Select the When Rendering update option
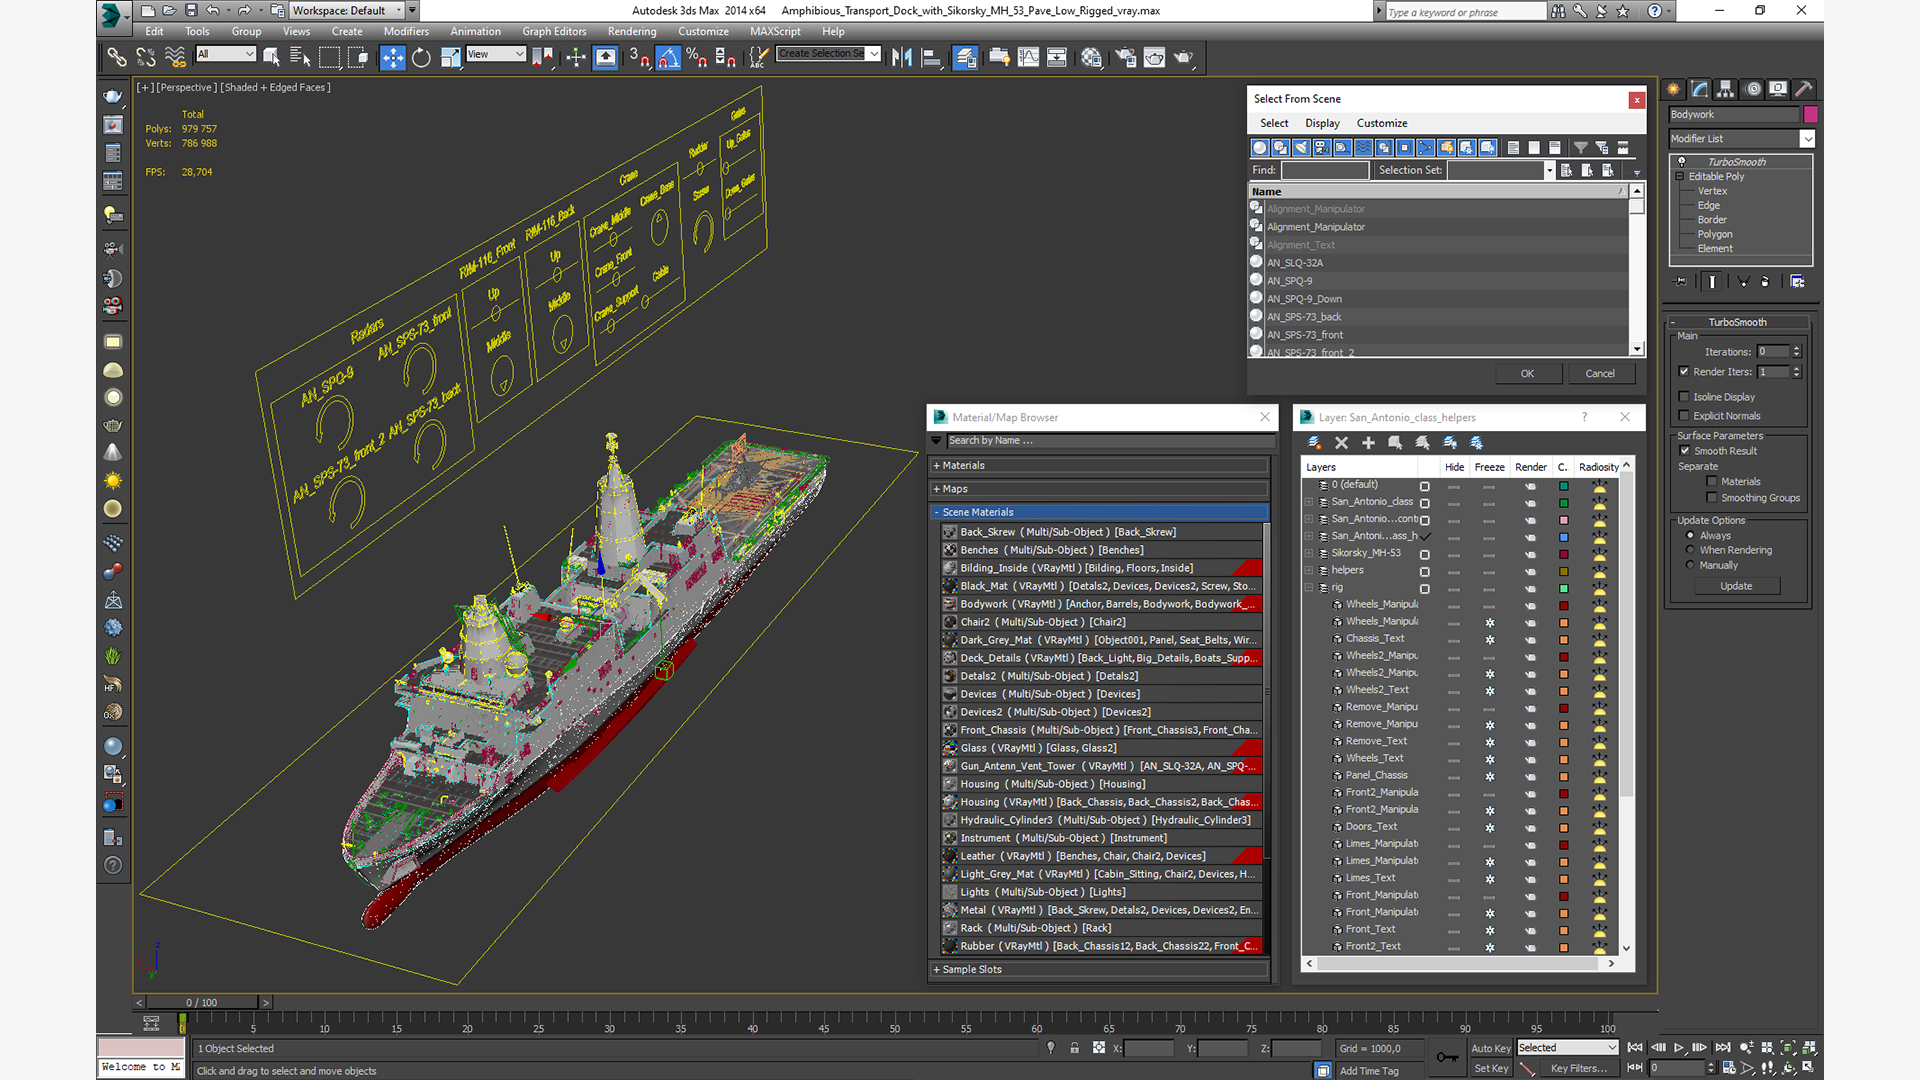 (1690, 550)
